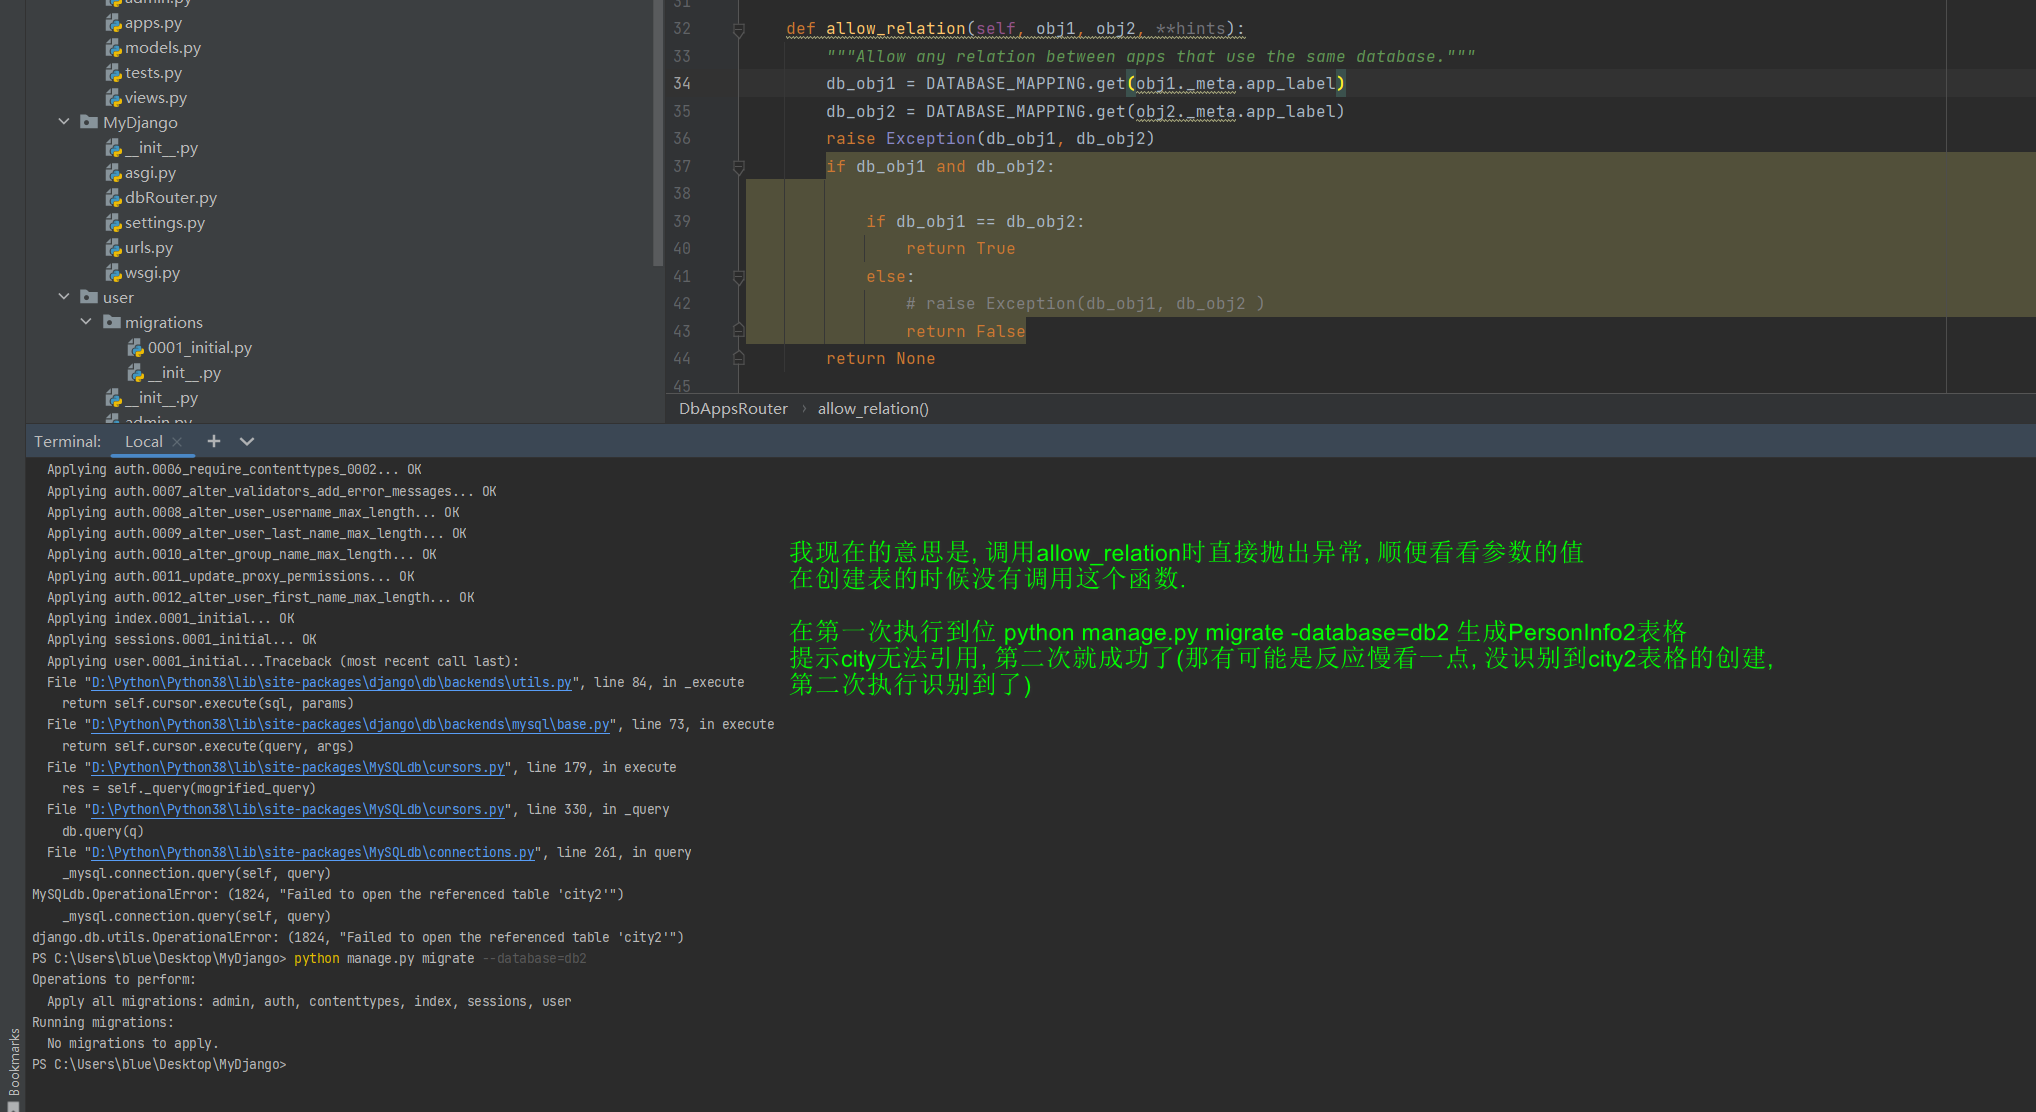Open MySQLdb cursors.py line 179 link
2036x1112 pixels.
298,768
